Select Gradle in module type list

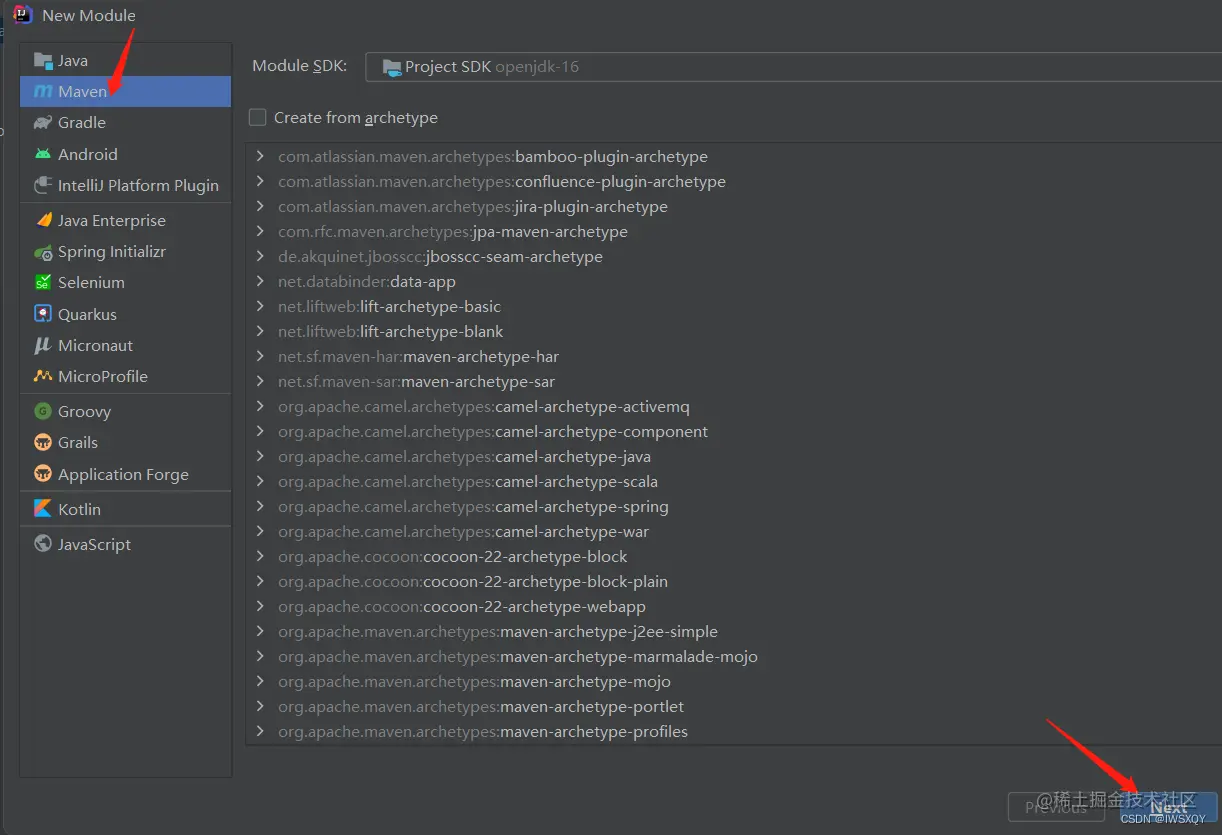pos(125,122)
